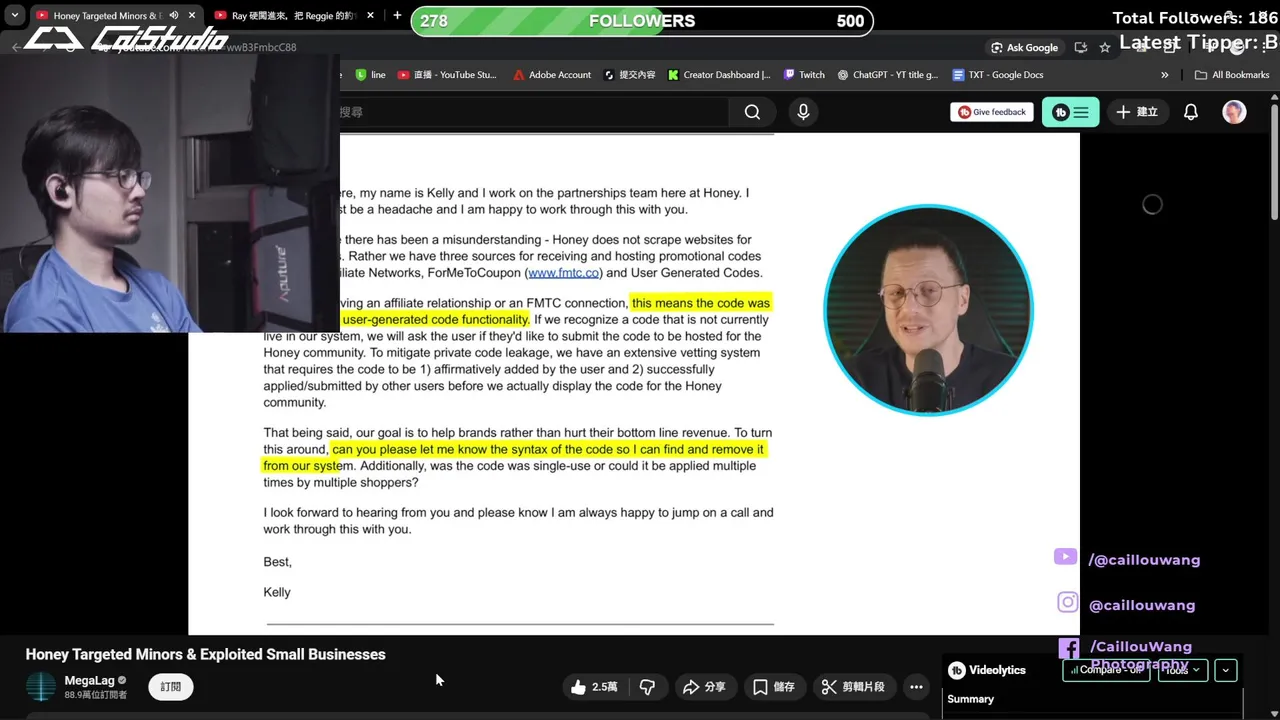Click the Ask Google button
This screenshot has height=720, width=1280.
[x=1024, y=47]
